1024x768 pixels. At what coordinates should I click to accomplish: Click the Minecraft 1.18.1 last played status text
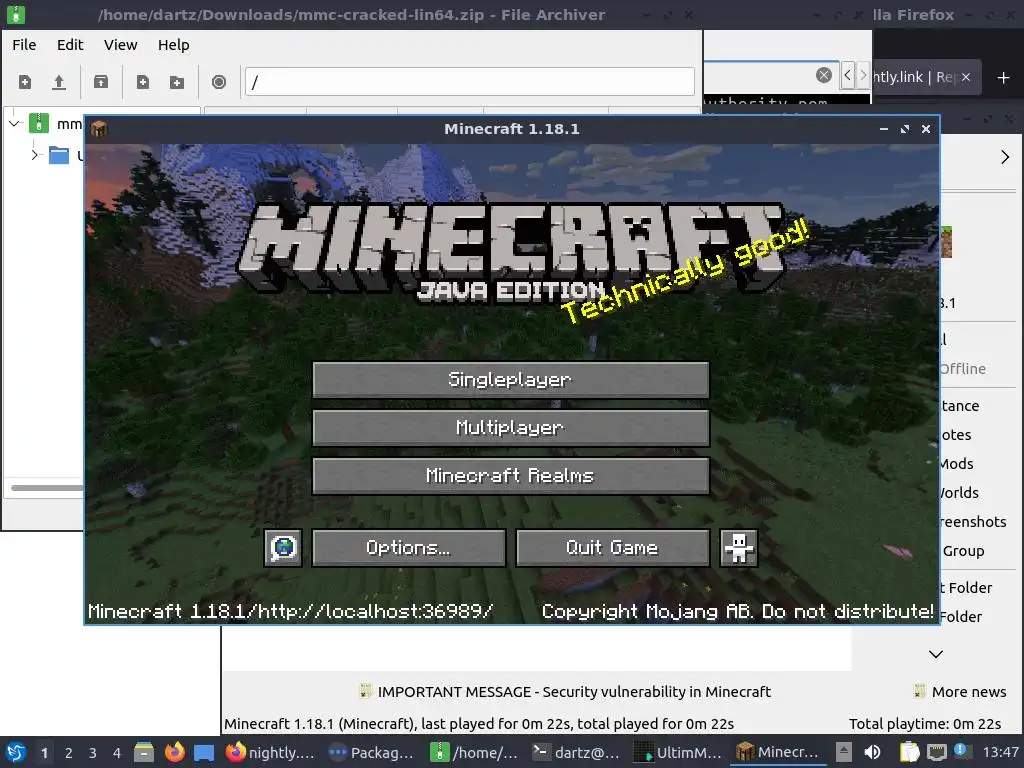tap(479, 724)
